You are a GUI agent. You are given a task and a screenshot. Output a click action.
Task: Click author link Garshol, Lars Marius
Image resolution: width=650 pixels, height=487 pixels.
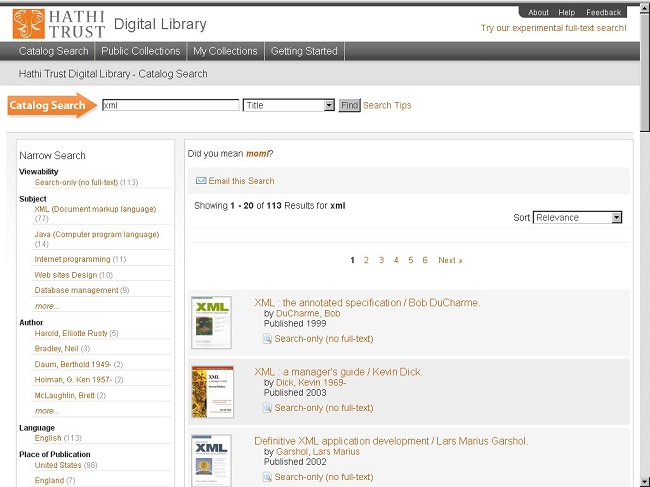(x=318, y=451)
